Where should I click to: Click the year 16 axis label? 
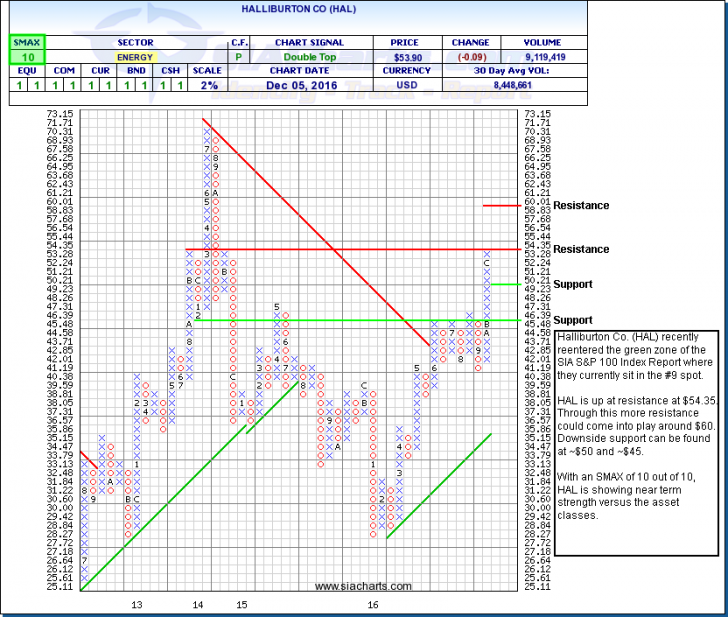pyautogui.click(x=372, y=605)
